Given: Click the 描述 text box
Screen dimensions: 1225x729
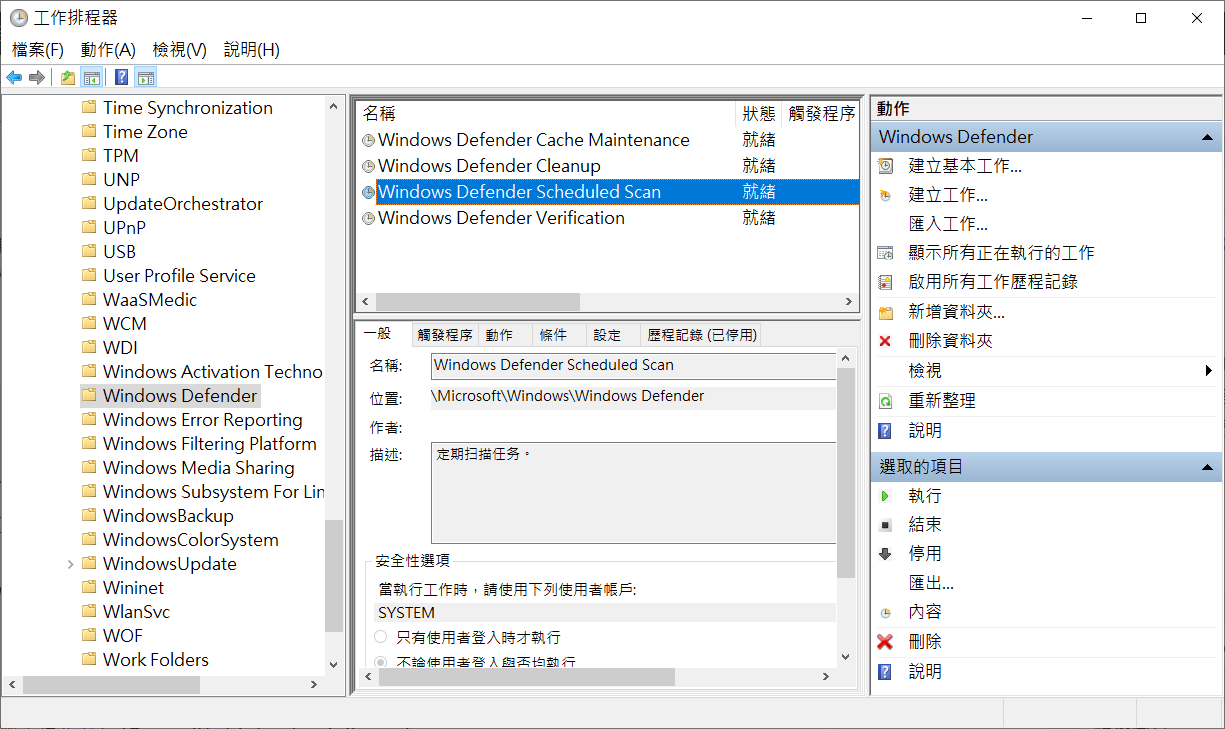Looking at the screenshot, I should pyautogui.click(x=633, y=493).
